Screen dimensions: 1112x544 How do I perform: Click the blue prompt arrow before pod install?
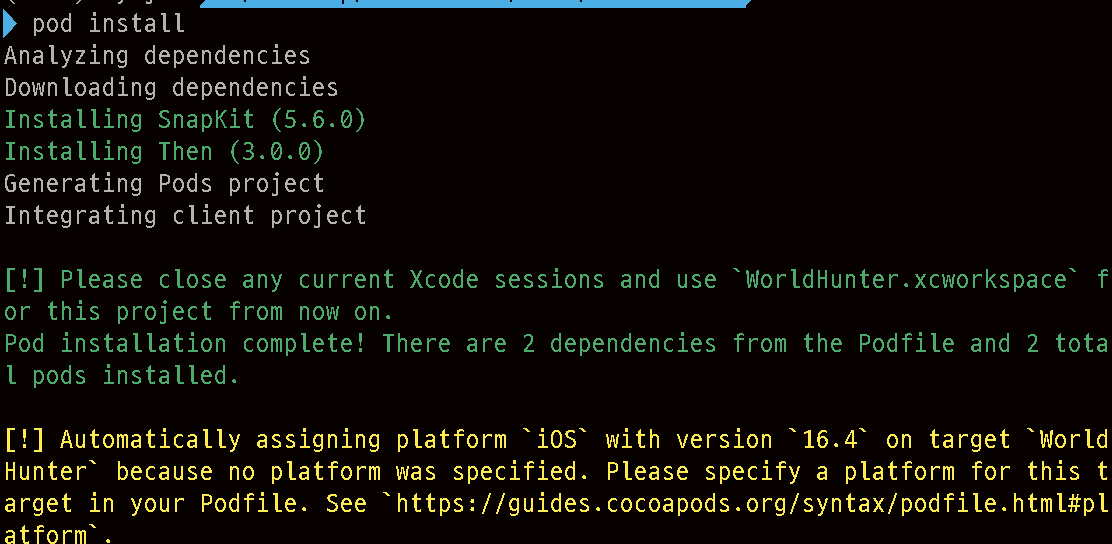pyautogui.click(x=10, y=23)
